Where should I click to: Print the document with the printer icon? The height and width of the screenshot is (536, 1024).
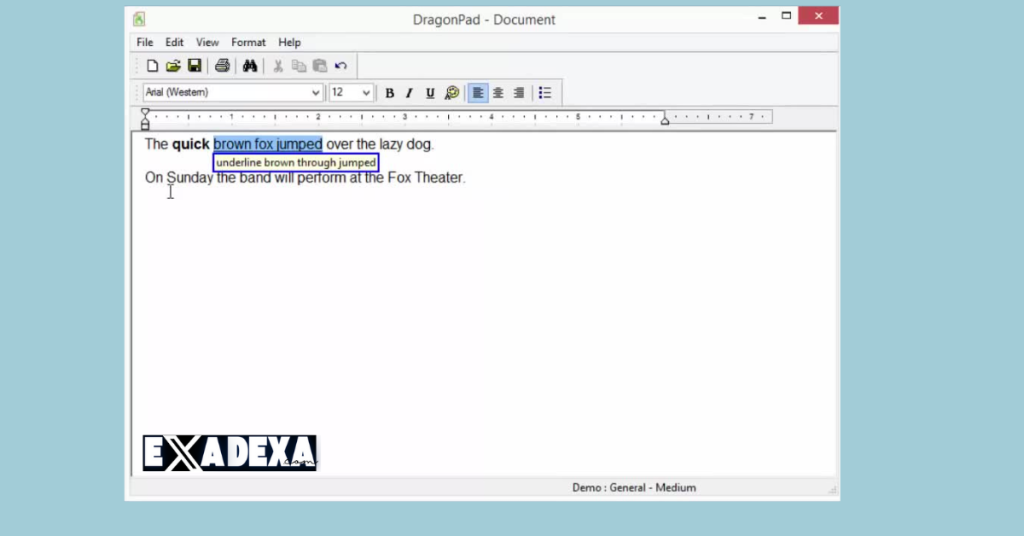(222, 66)
